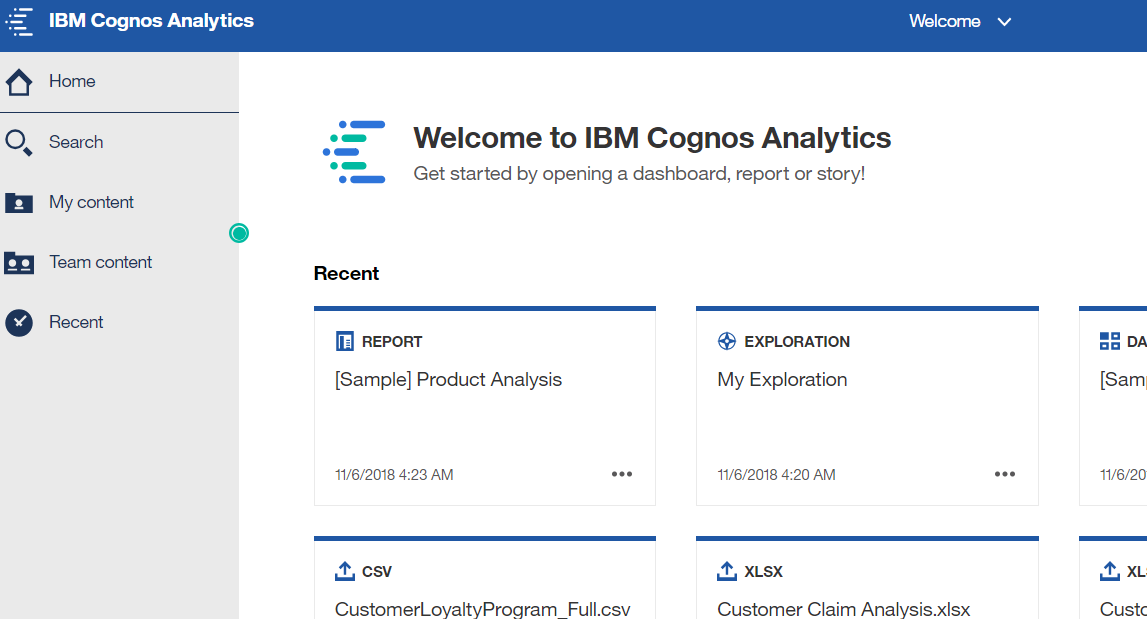Open CustomerLoyaltyProgram_Full.csv file
This screenshot has height=619, width=1147.
pyautogui.click(x=483, y=609)
